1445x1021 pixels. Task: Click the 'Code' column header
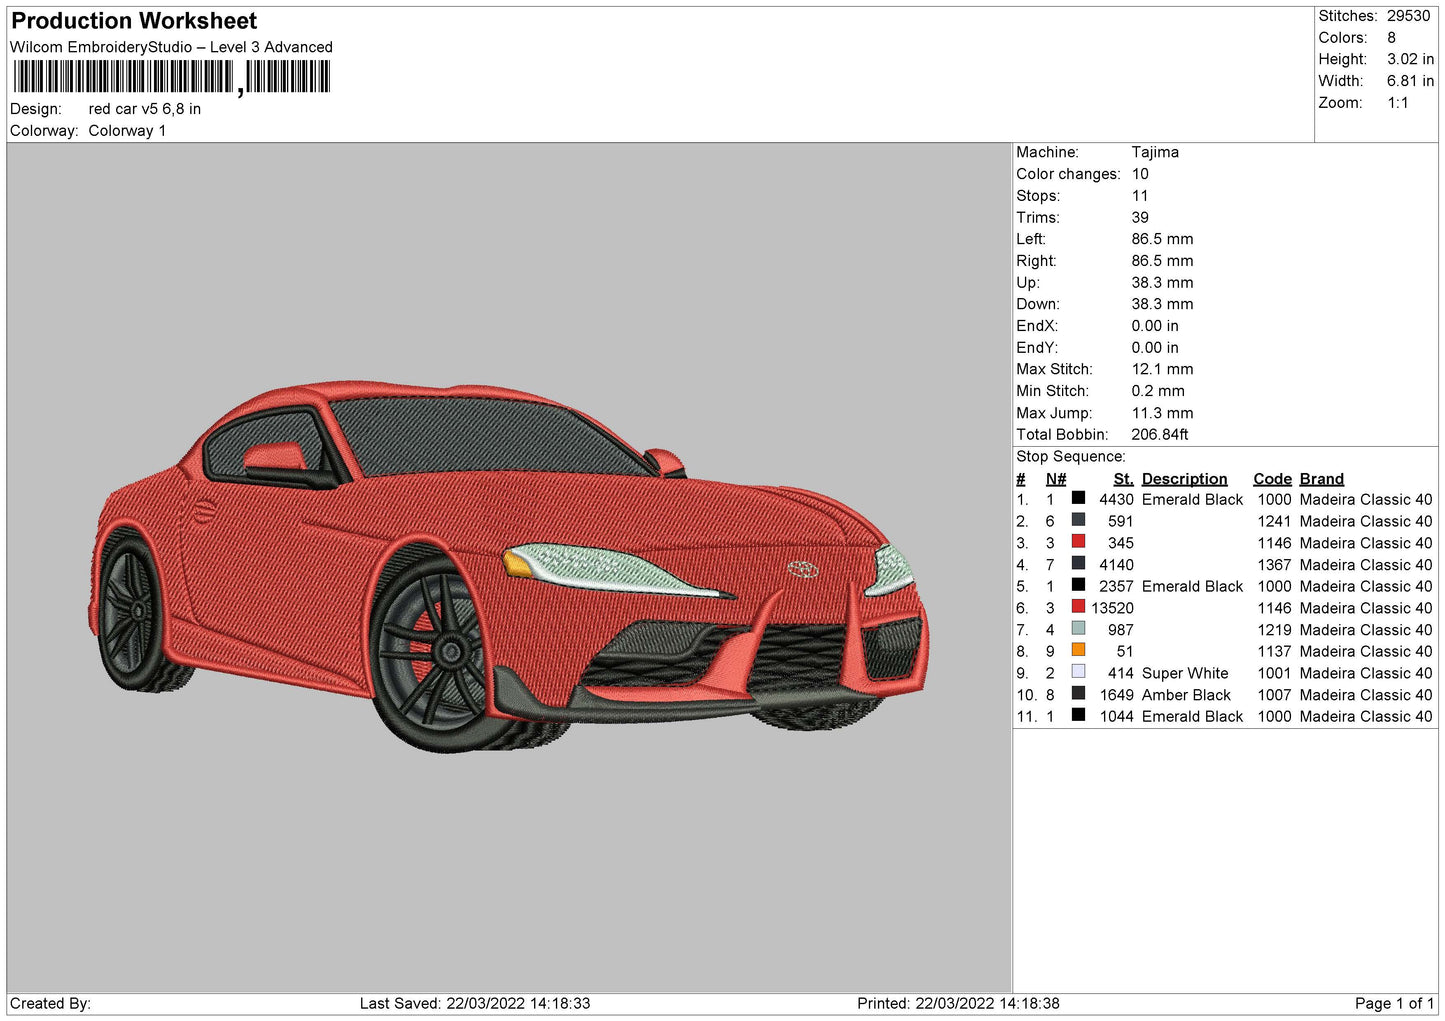tap(1272, 479)
